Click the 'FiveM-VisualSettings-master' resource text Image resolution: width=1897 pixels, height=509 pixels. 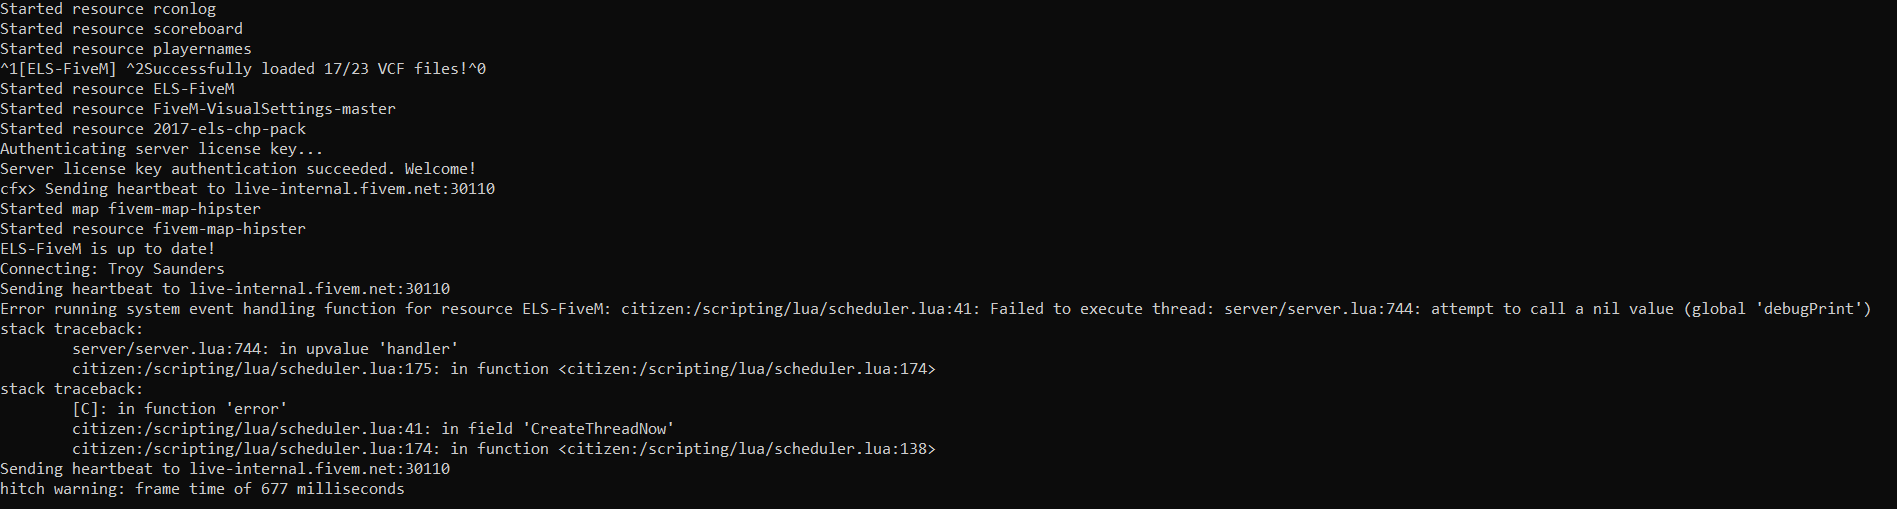pos(274,109)
